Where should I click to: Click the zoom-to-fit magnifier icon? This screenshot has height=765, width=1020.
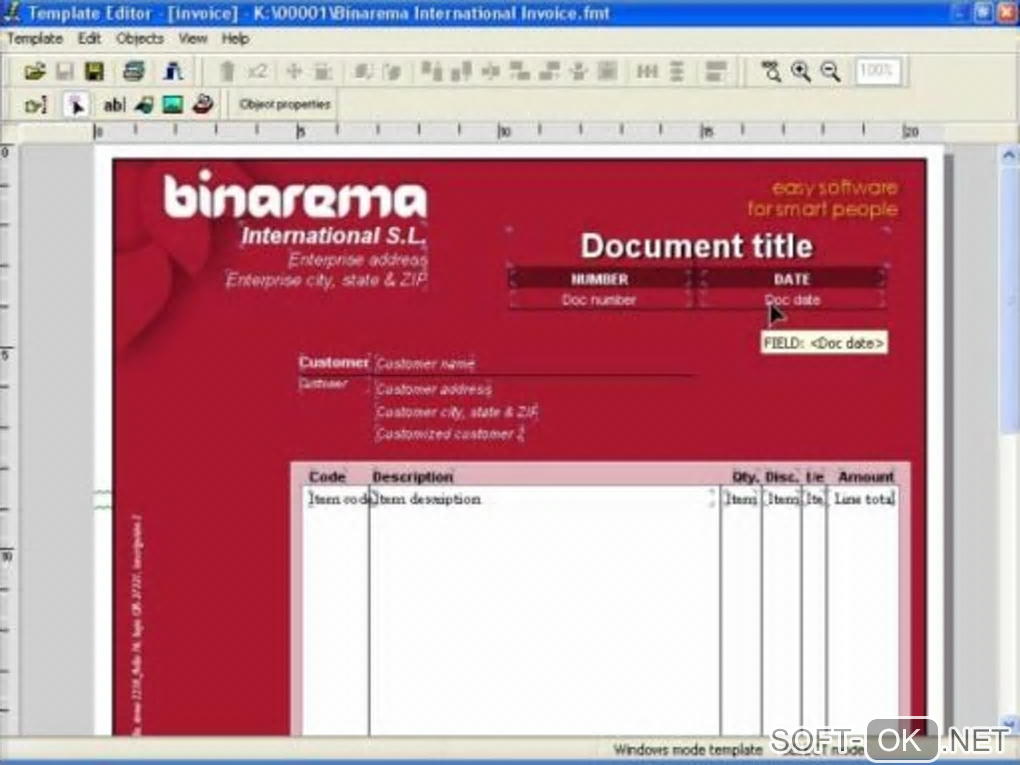click(772, 71)
